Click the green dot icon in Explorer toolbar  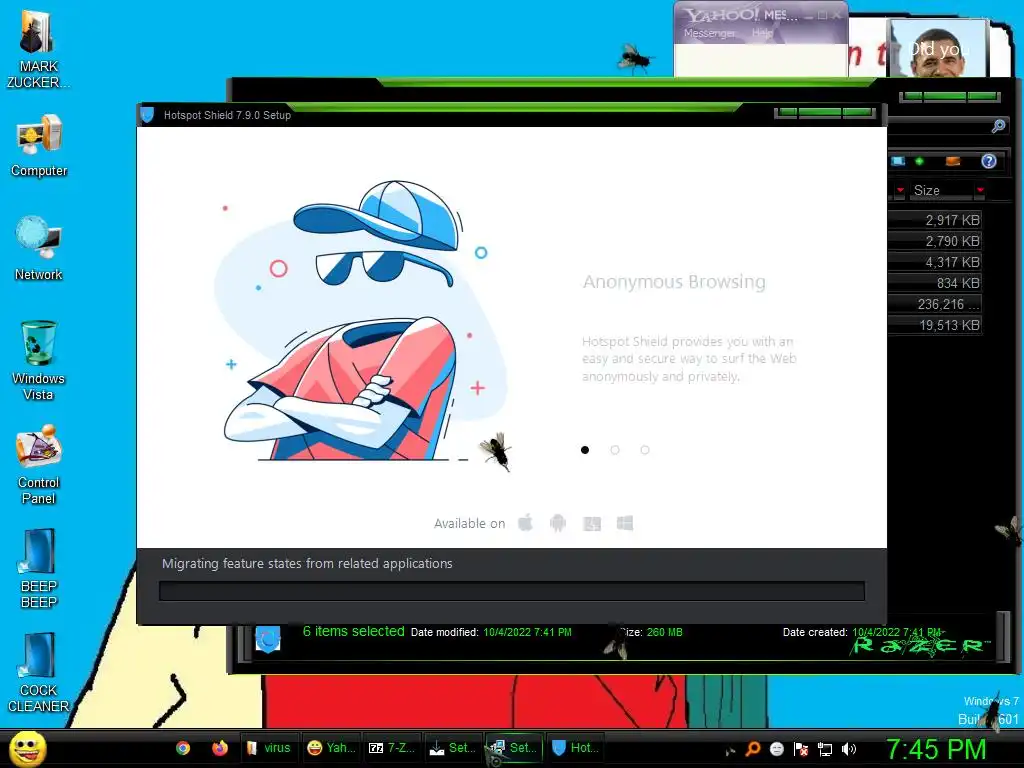pos(920,161)
